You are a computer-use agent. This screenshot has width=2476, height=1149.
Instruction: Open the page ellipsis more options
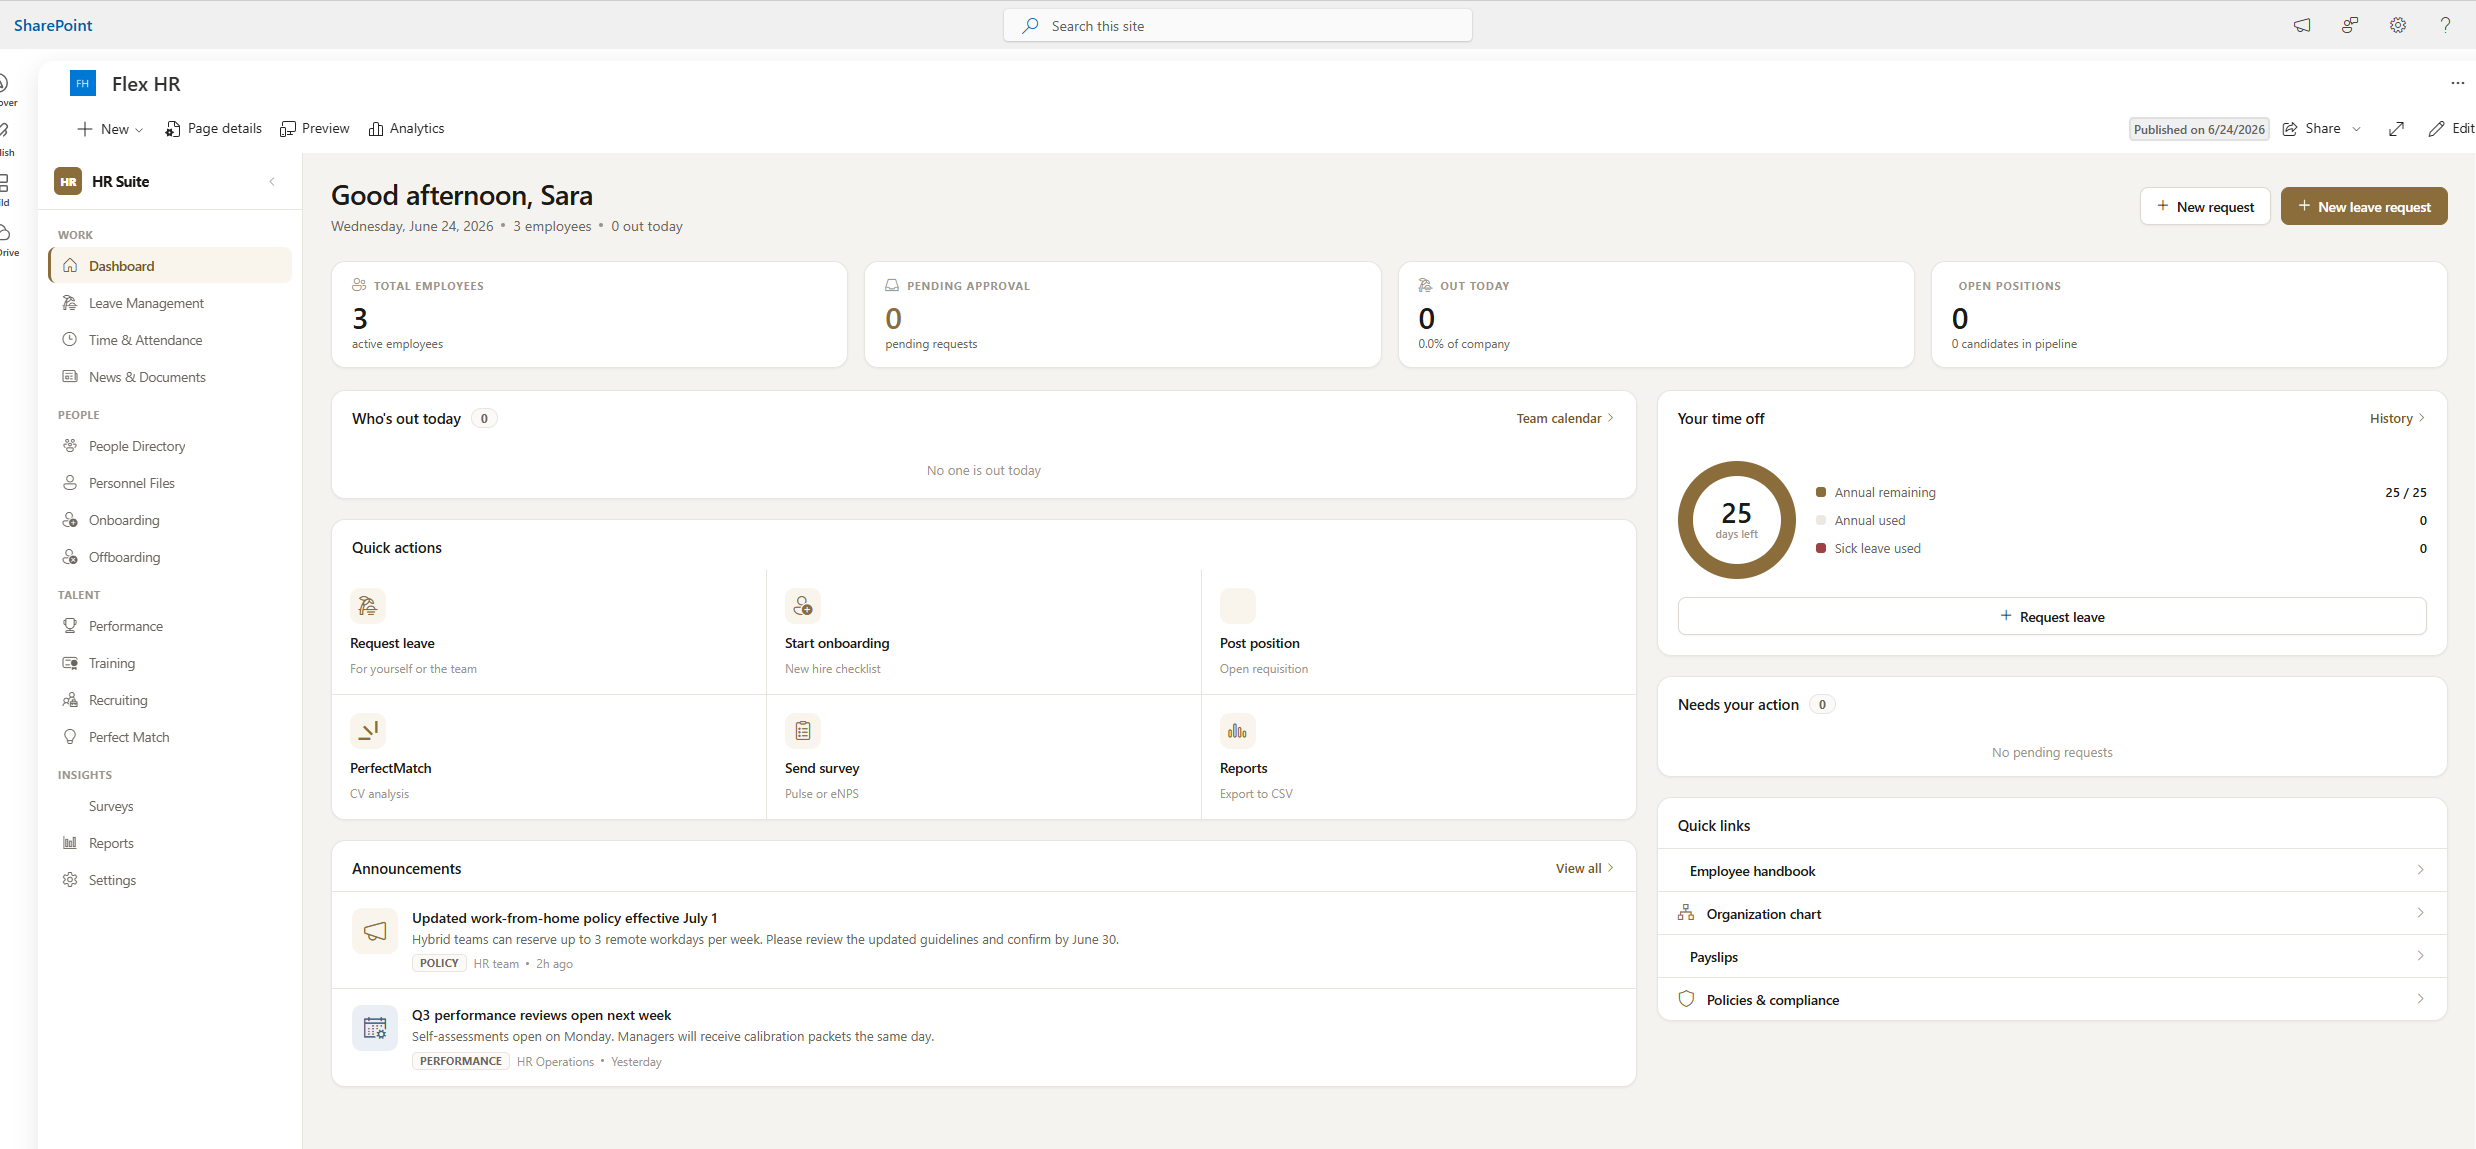coord(2457,83)
